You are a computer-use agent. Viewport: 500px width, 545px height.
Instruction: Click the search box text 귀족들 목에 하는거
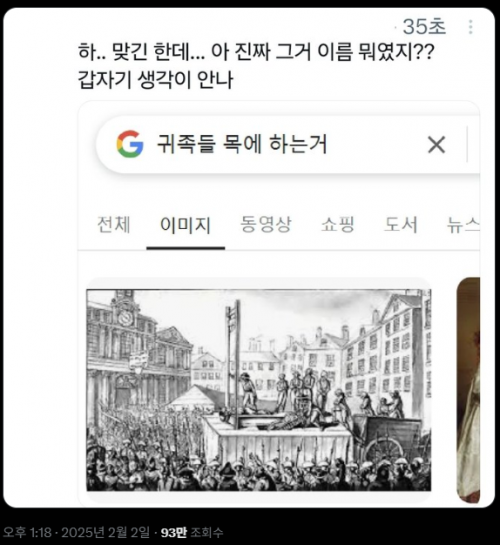pos(242,144)
